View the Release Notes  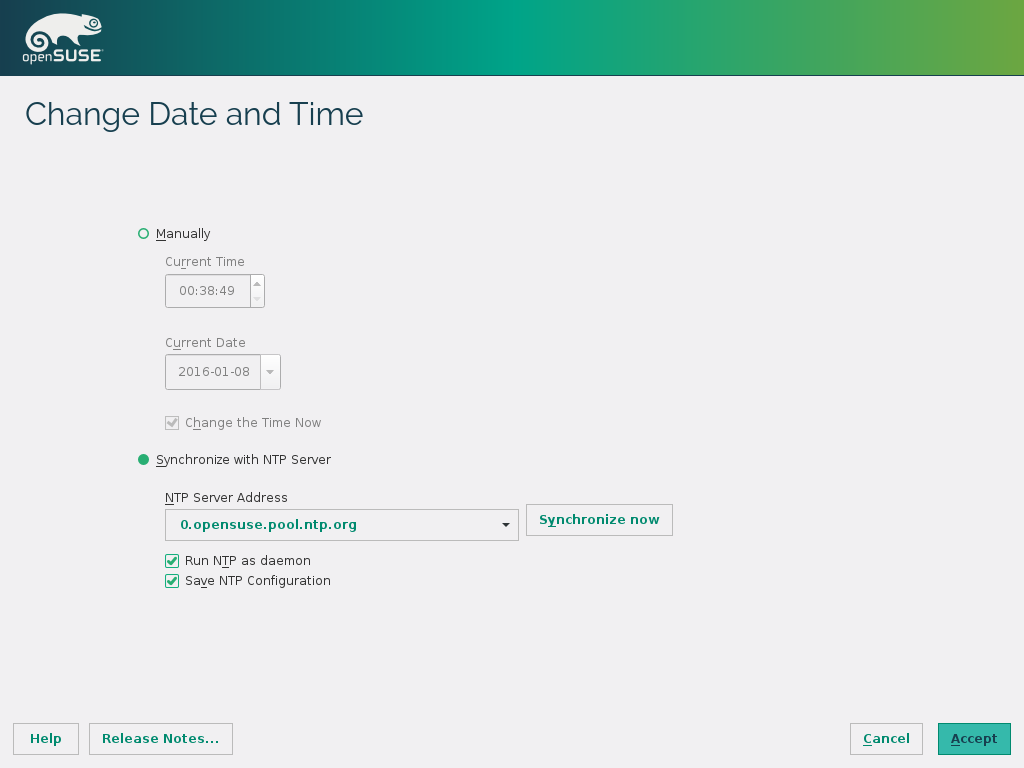161,739
